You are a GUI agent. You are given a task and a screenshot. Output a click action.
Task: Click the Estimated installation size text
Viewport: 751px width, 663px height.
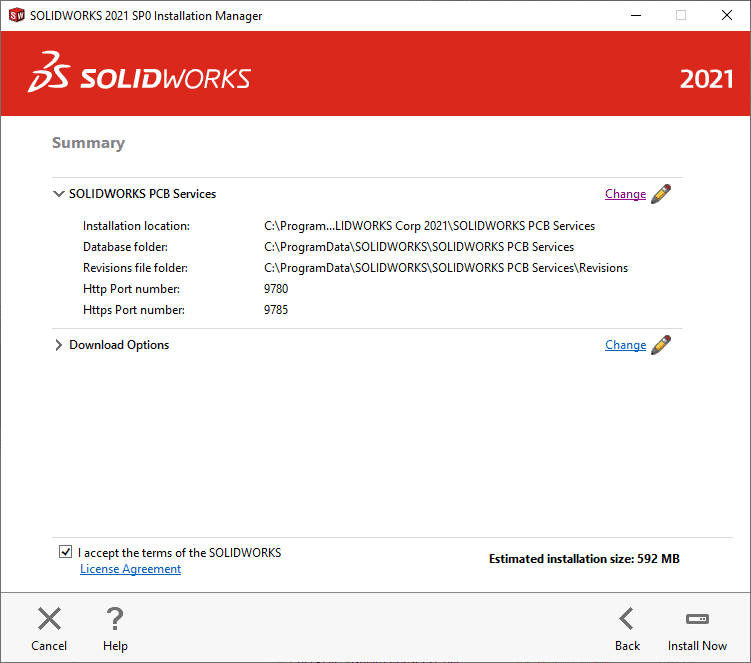point(584,559)
